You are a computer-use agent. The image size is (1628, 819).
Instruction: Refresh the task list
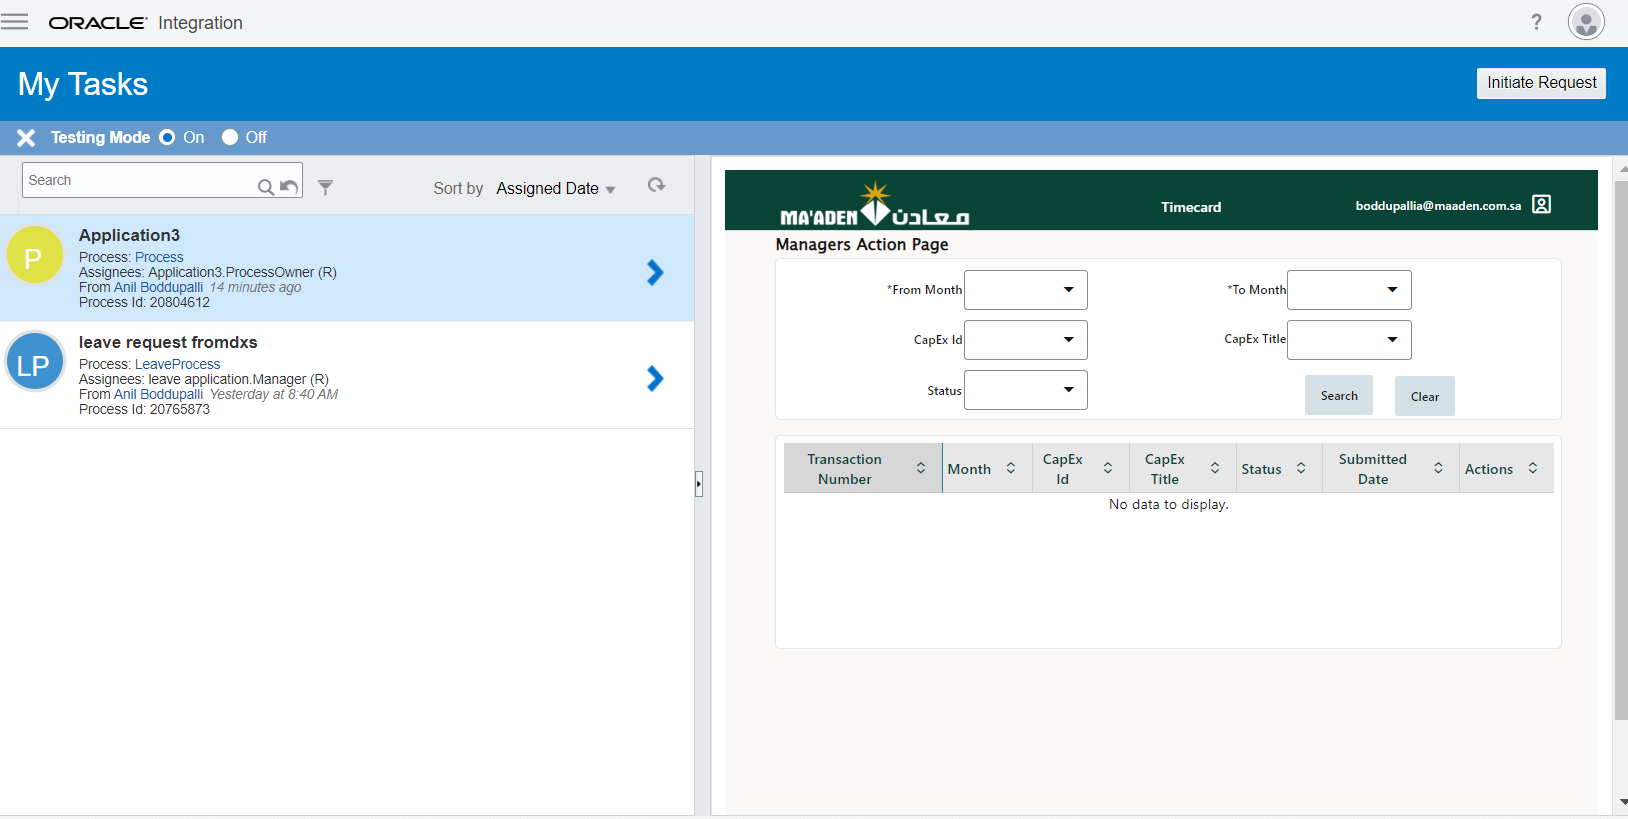(x=656, y=185)
